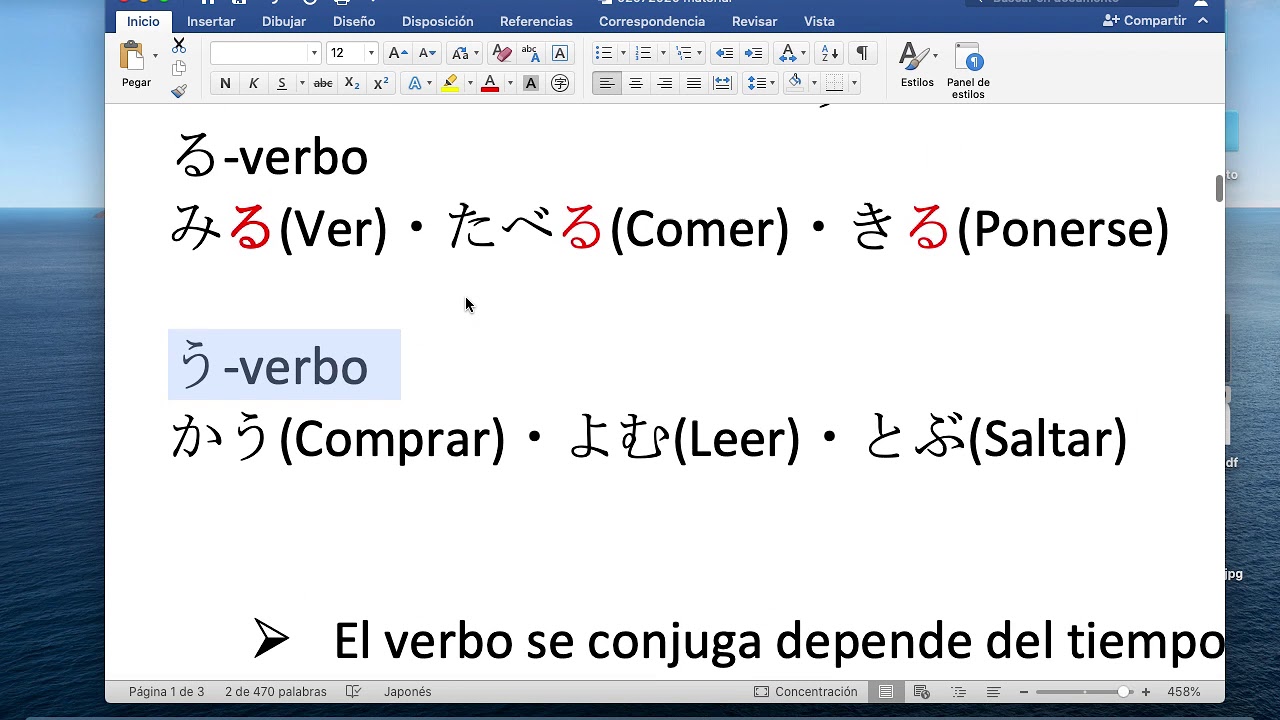Toggle bold N formatting

coord(225,83)
